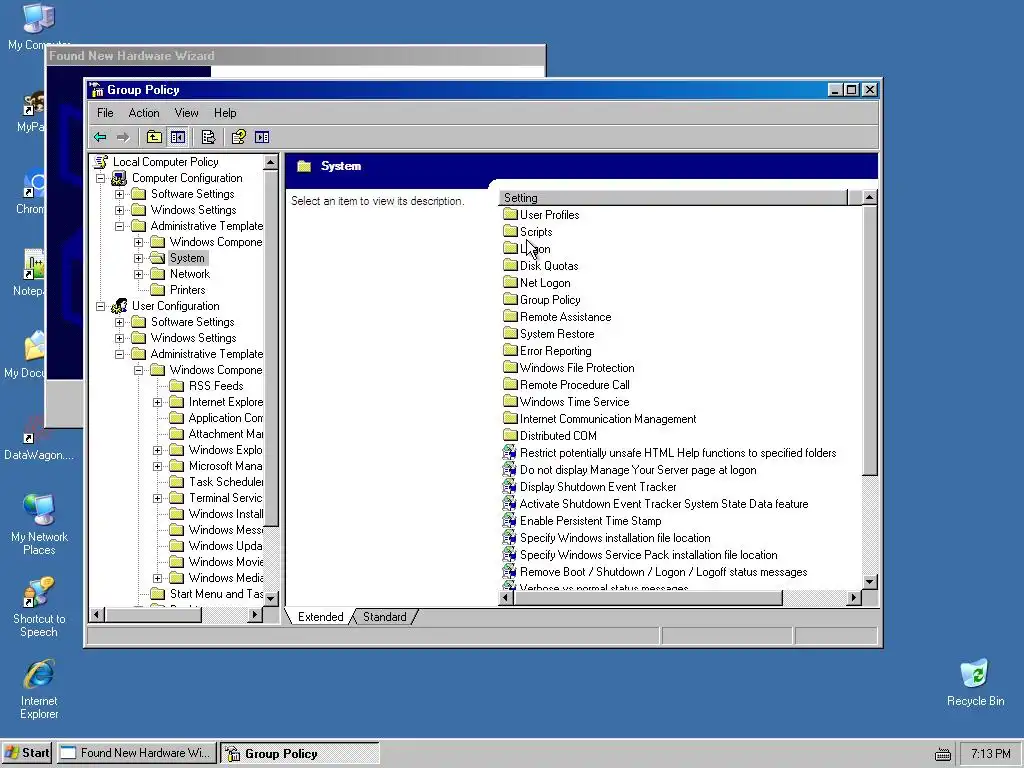This screenshot has width=1024, height=768.
Task: Click the Export List toolbar icon
Action: click(x=208, y=137)
